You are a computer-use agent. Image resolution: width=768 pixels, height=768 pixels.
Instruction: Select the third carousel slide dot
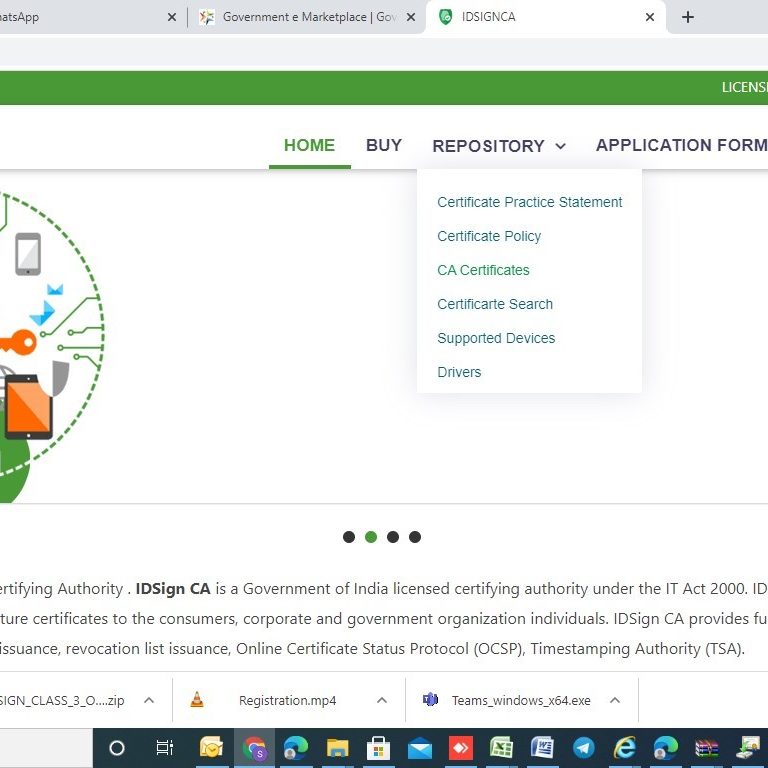tap(393, 537)
